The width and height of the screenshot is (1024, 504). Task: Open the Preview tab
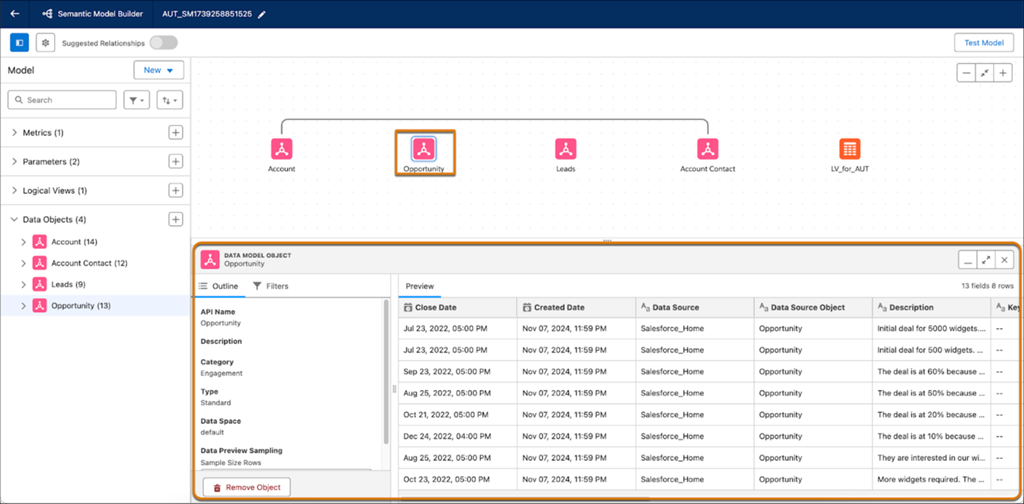click(x=419, y=286)
